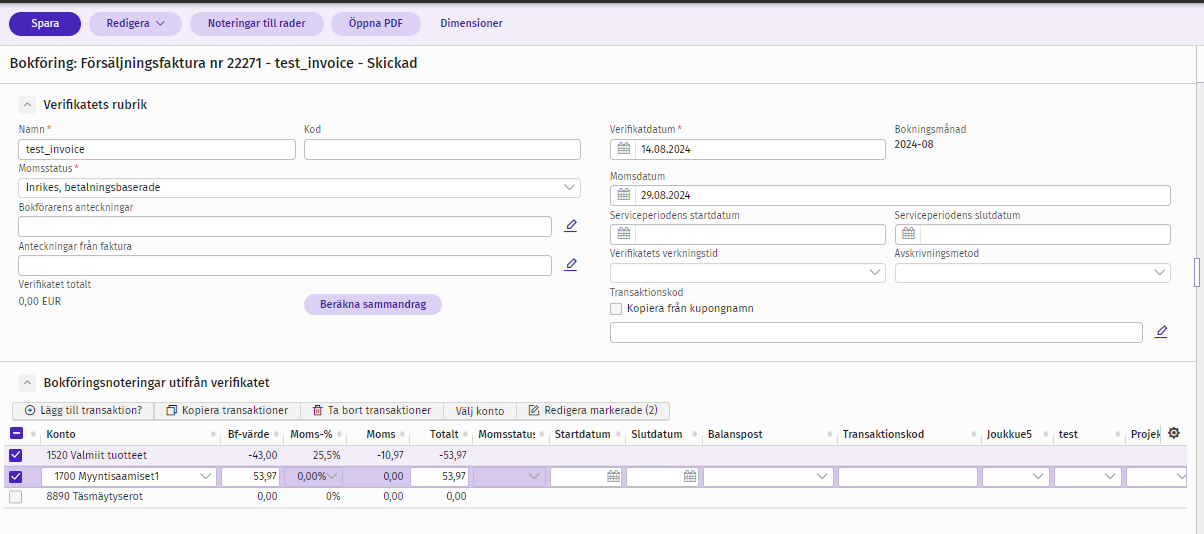The width and height of the screenshot is (1204, 534).
Task: Sort by Moms-% column arrows
Action: [x=340, y=435]
